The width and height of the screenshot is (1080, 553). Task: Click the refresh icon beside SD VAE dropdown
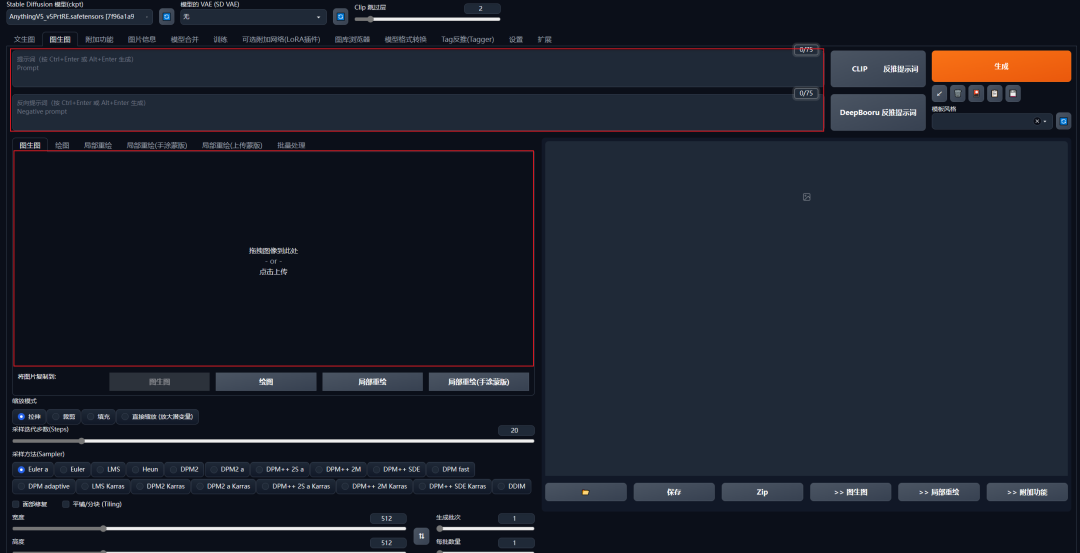tap(340, 17)
